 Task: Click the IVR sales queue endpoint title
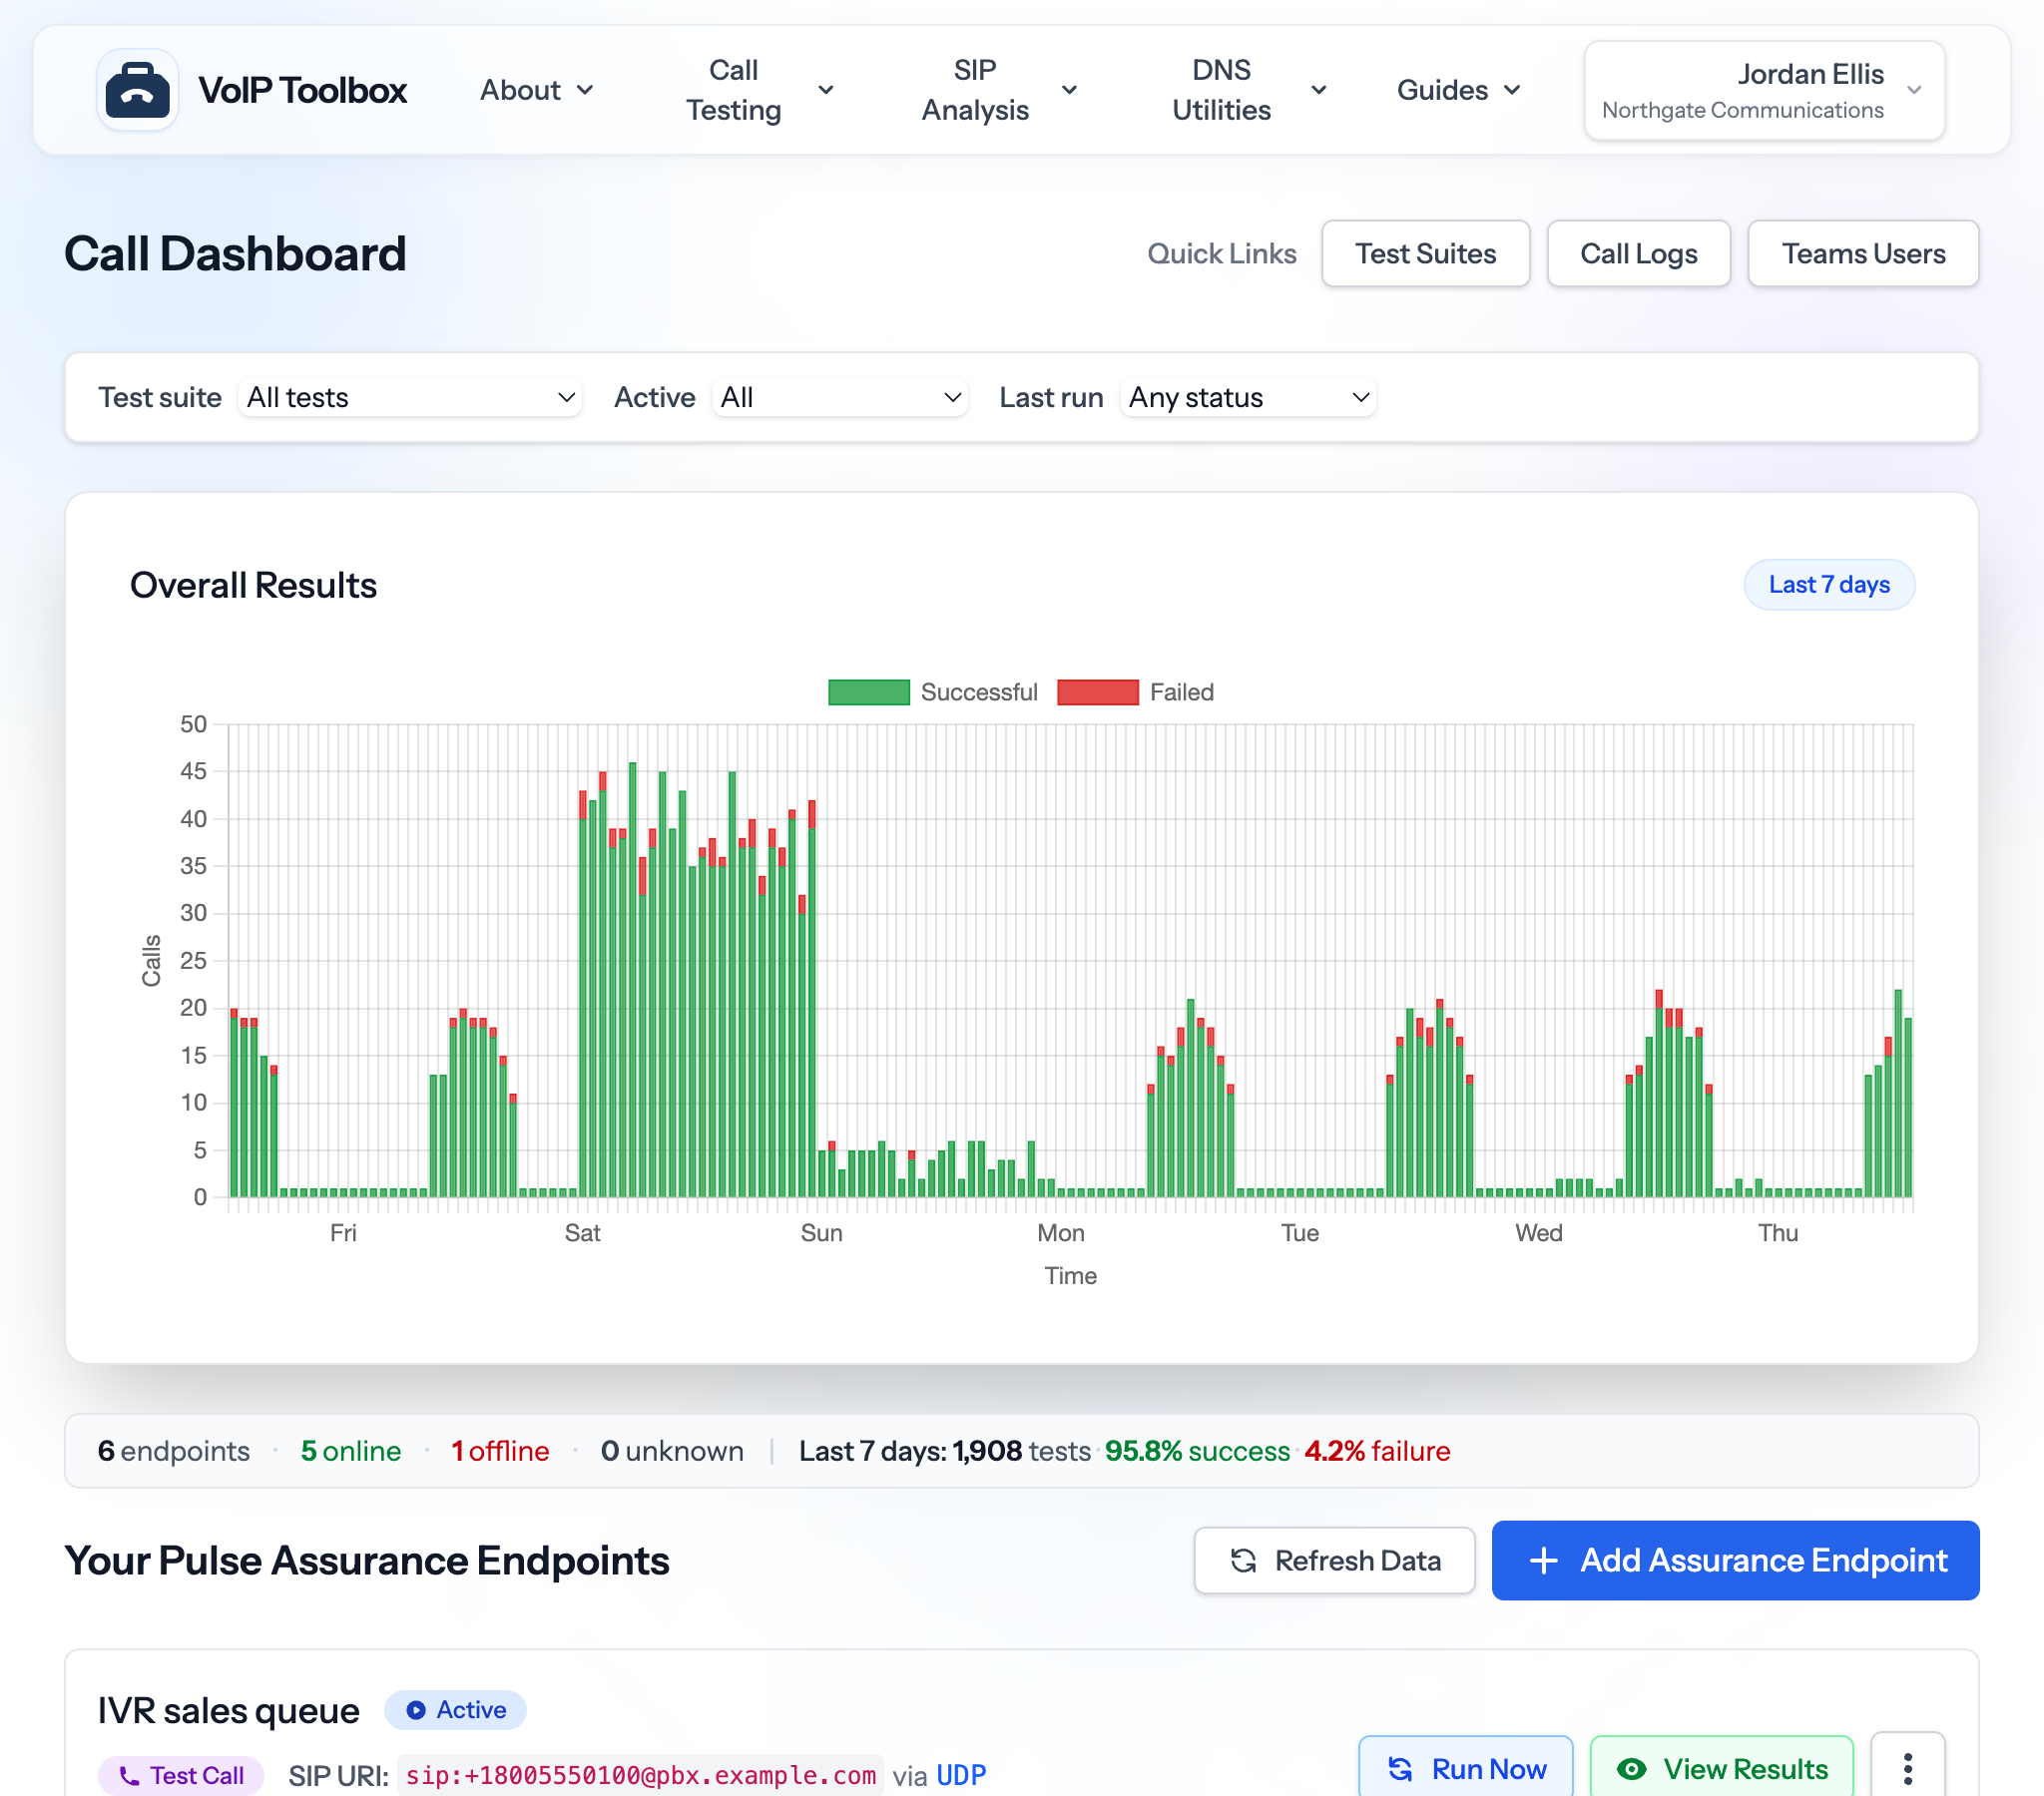(x=228, y=1710)
